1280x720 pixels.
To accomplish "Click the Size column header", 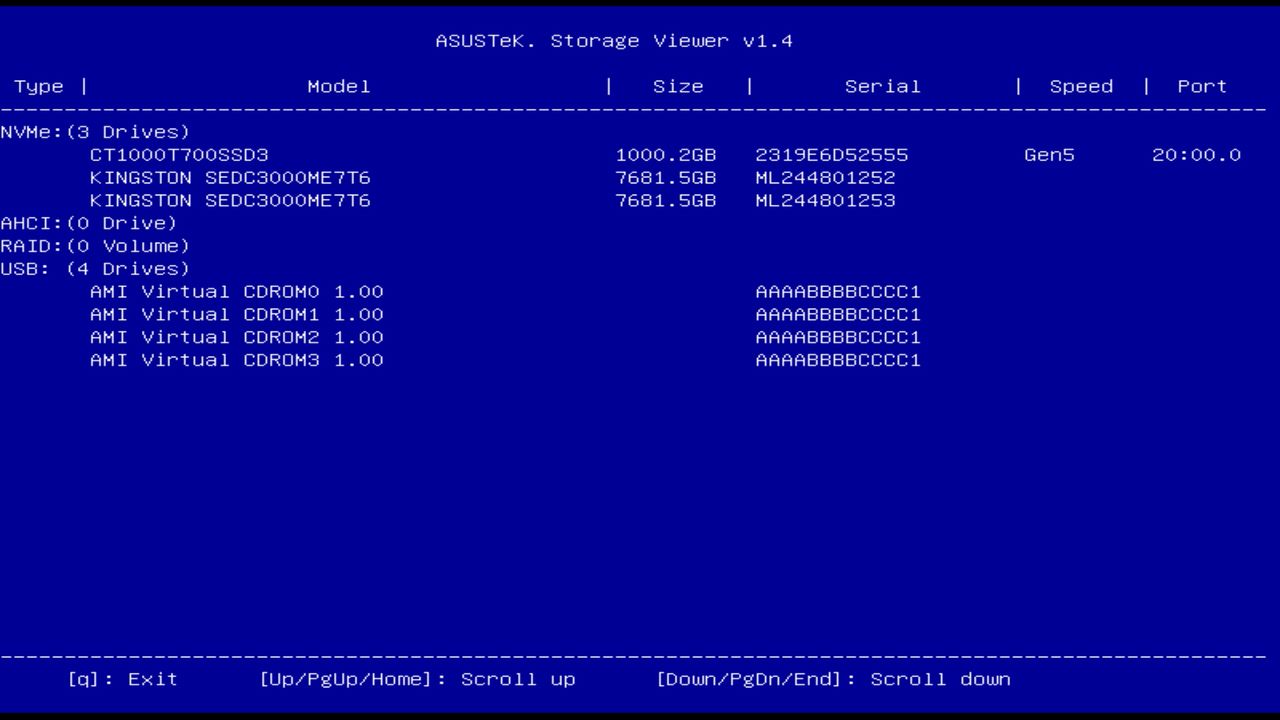I will coord(678,86).
